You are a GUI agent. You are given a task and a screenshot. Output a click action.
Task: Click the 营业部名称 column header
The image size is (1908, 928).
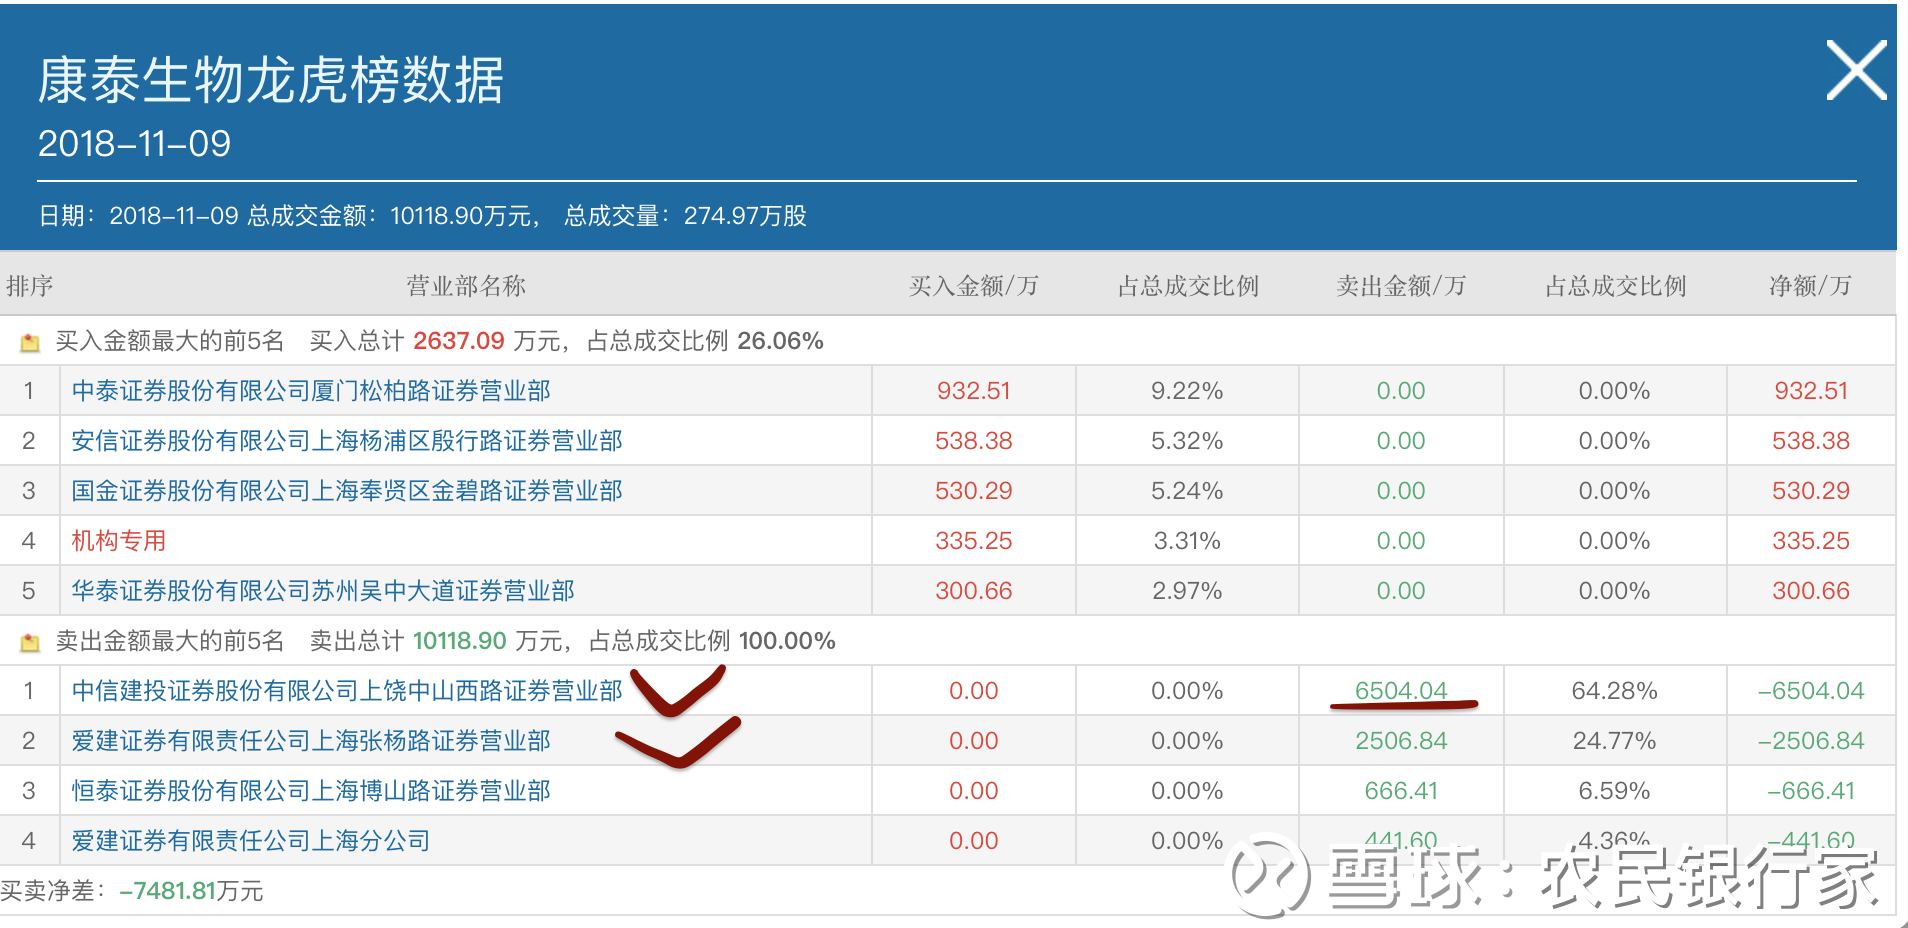point(466,286)
